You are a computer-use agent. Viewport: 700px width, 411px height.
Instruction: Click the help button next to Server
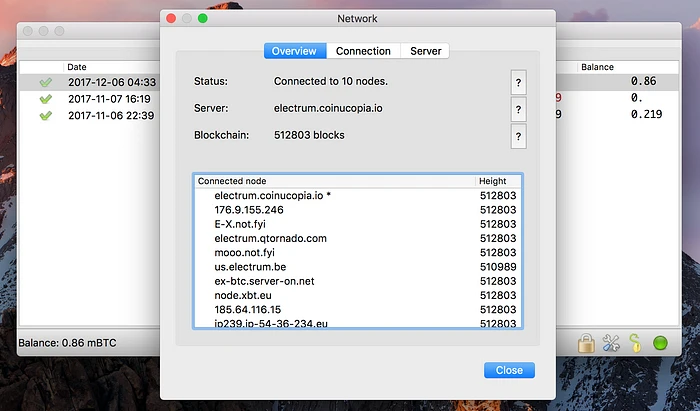point(518,110)
